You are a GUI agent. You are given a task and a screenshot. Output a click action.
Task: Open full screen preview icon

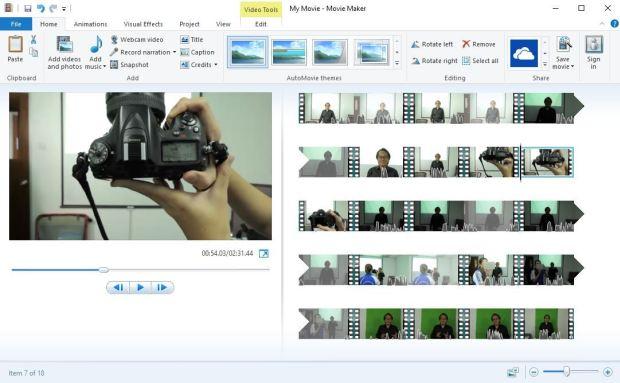pos(264,253)
